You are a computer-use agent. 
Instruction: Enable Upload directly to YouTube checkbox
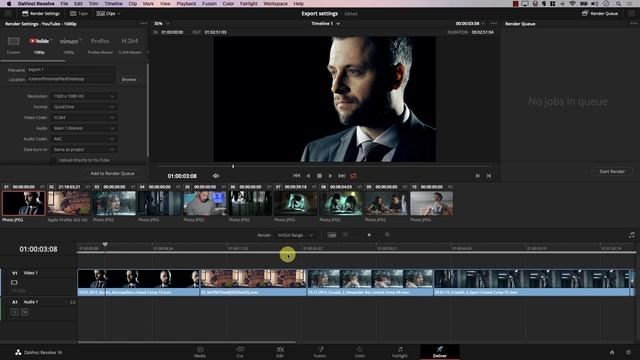53,160
